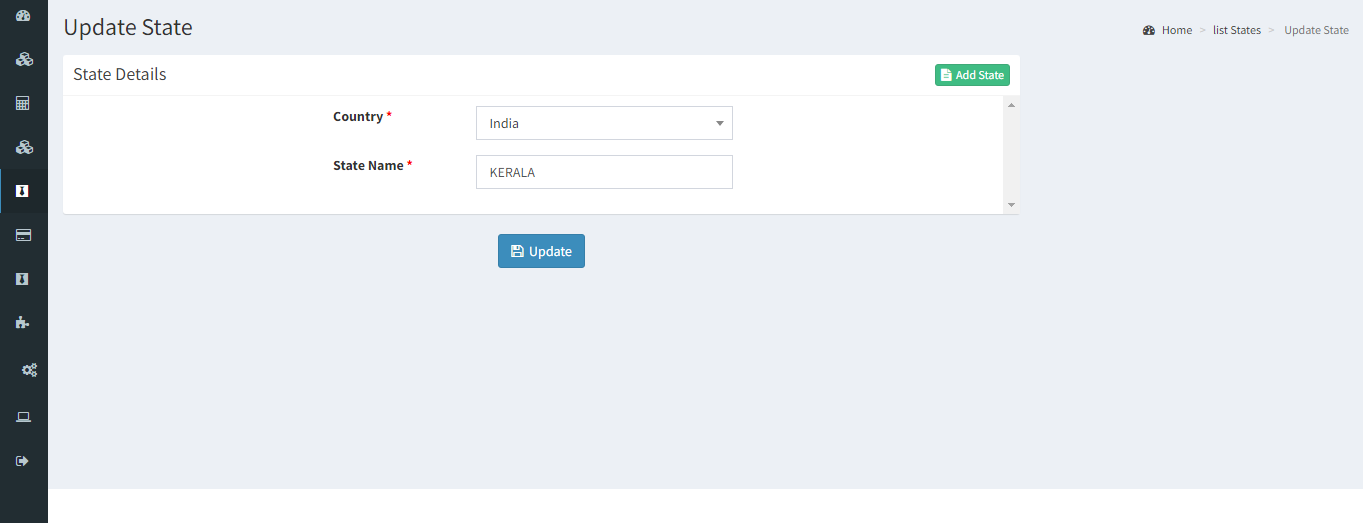The width and height of the screenshot is (1363, 523).
Task: Click the Country dropdown arrow
Action: tap(719, 124)
